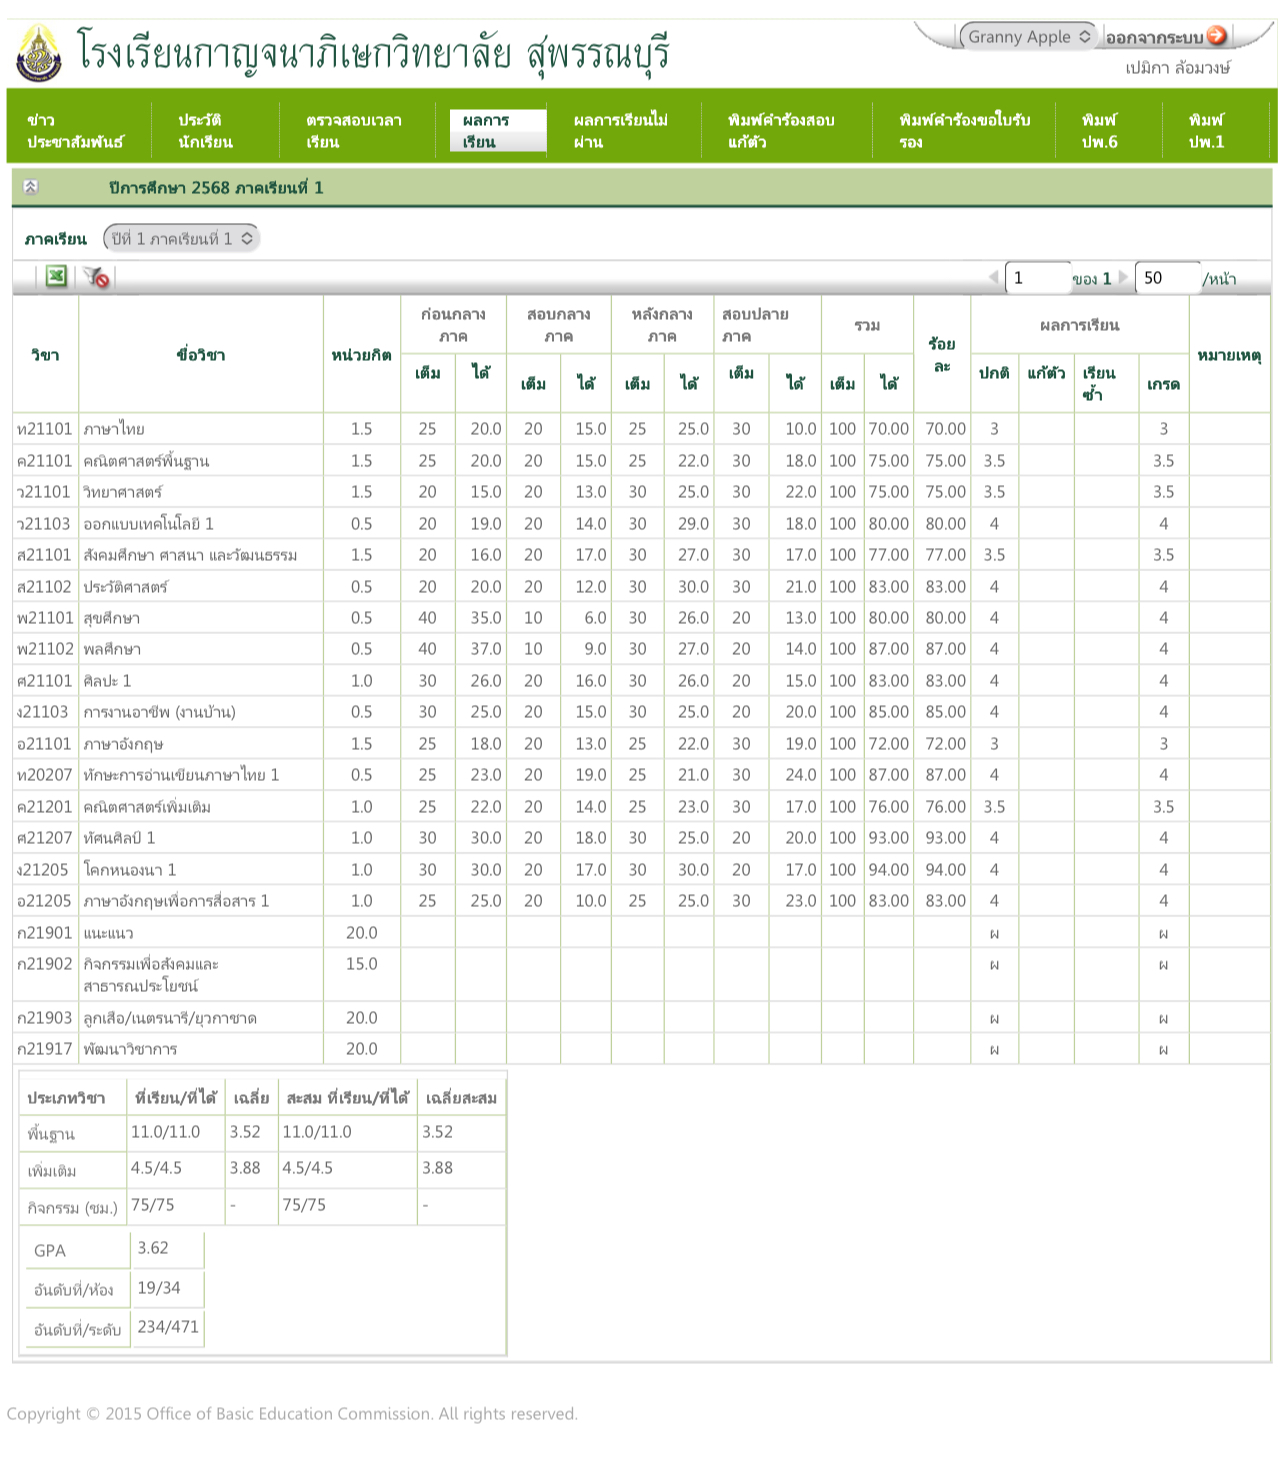Click the พิมพ์ ปพ.1 print button
Viewport: 1284px width, 1471px height.
coord(1206,131)
